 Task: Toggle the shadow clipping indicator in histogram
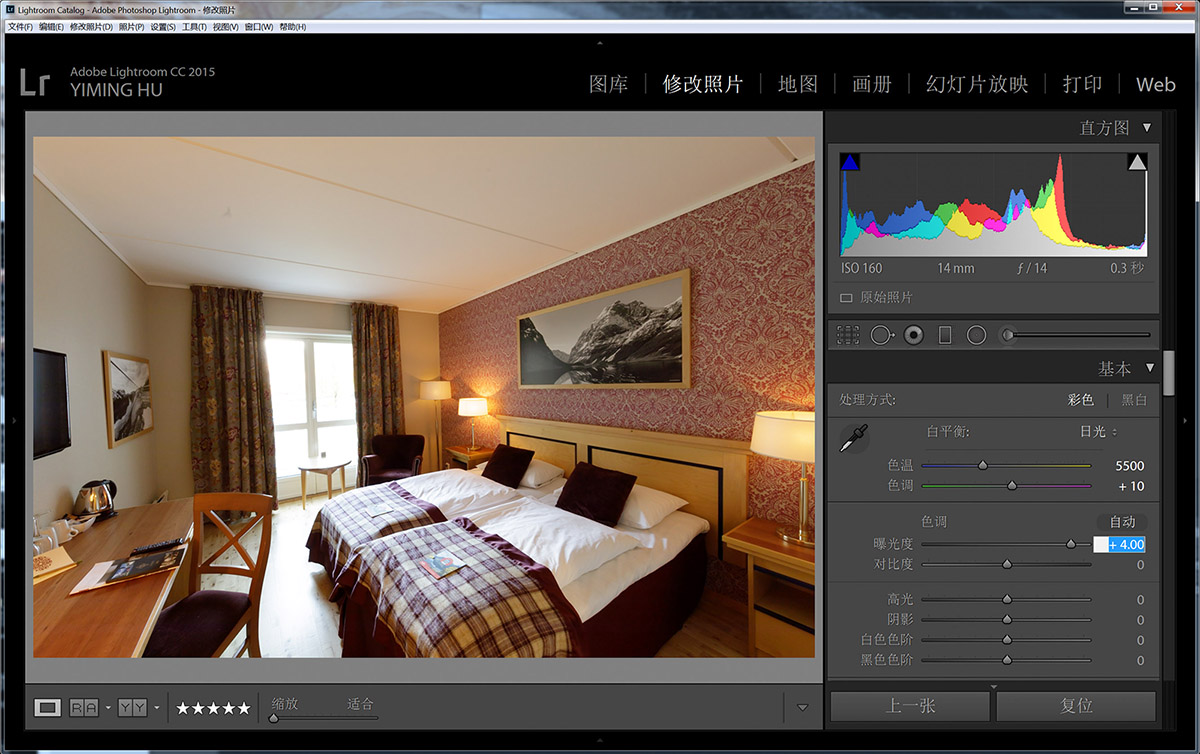850,163
